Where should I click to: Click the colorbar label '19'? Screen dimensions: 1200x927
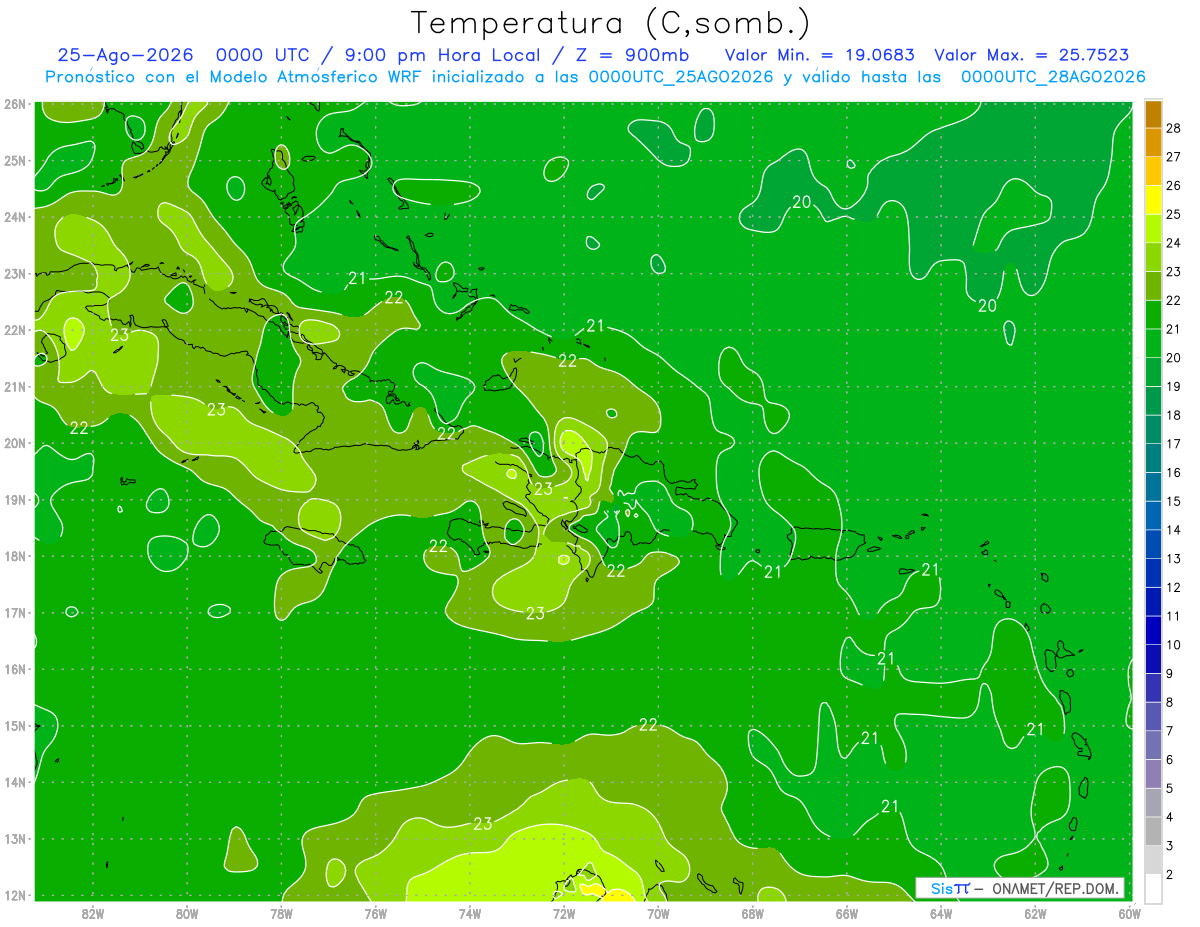tap(1174, 387)
